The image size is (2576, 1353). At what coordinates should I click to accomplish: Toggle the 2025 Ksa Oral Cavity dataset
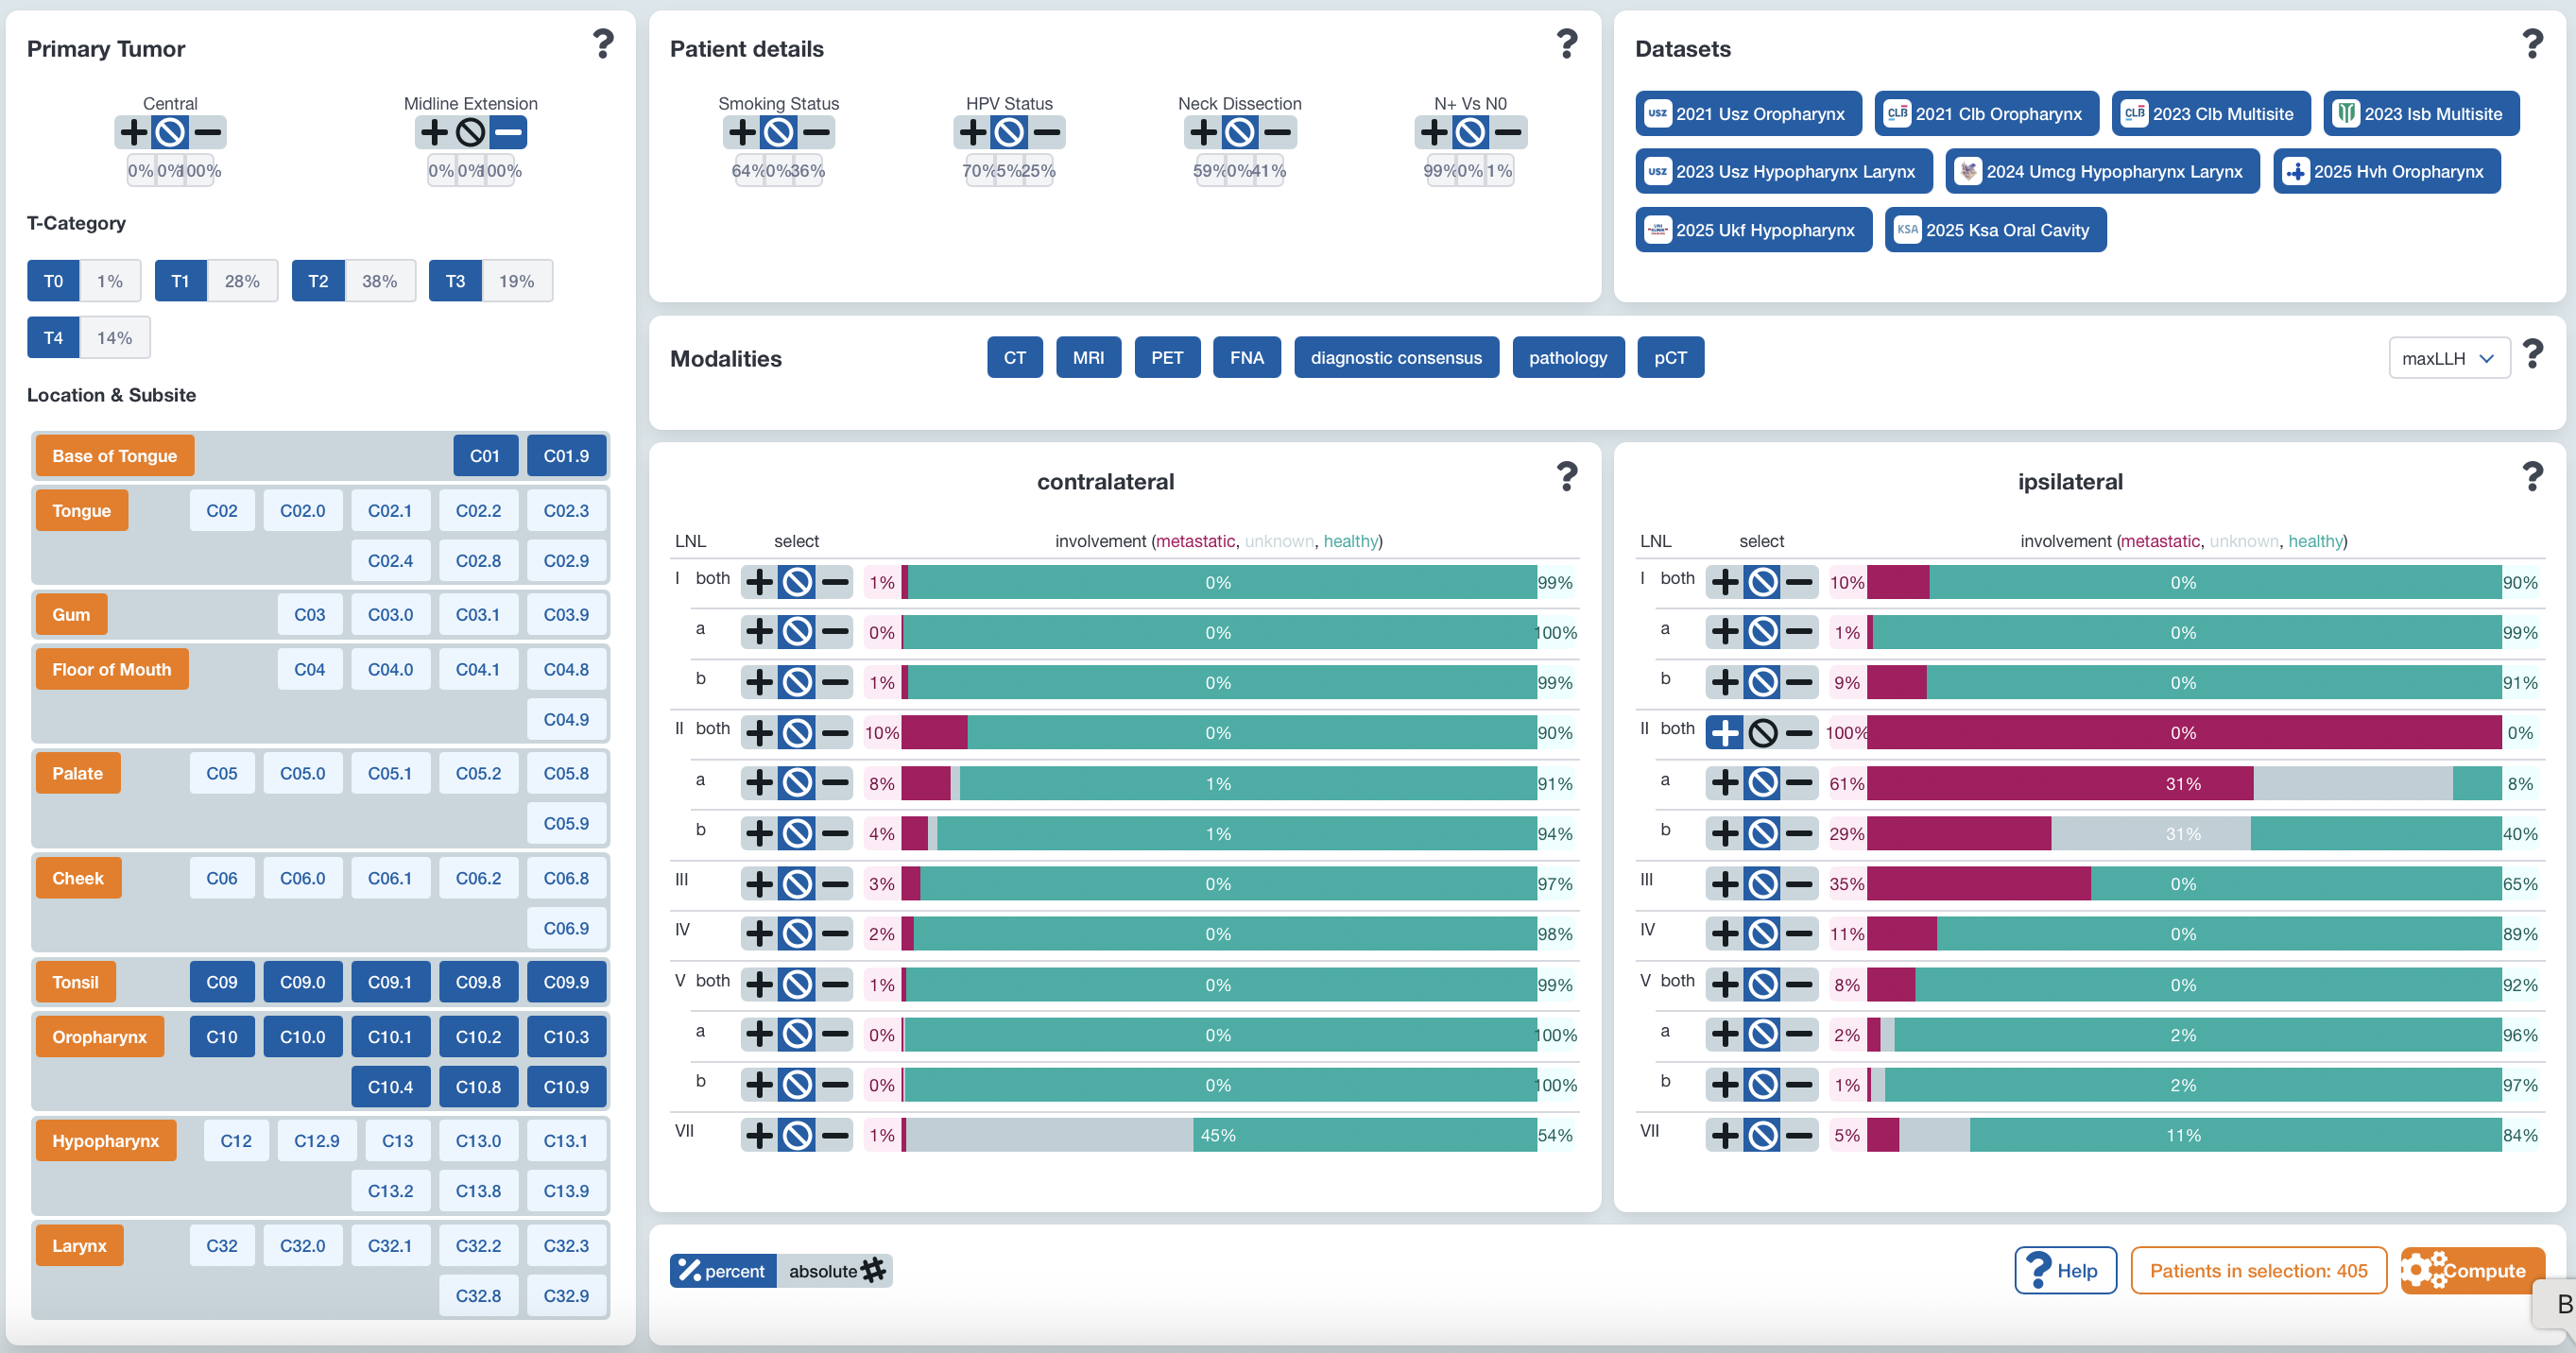point(1994,230)
